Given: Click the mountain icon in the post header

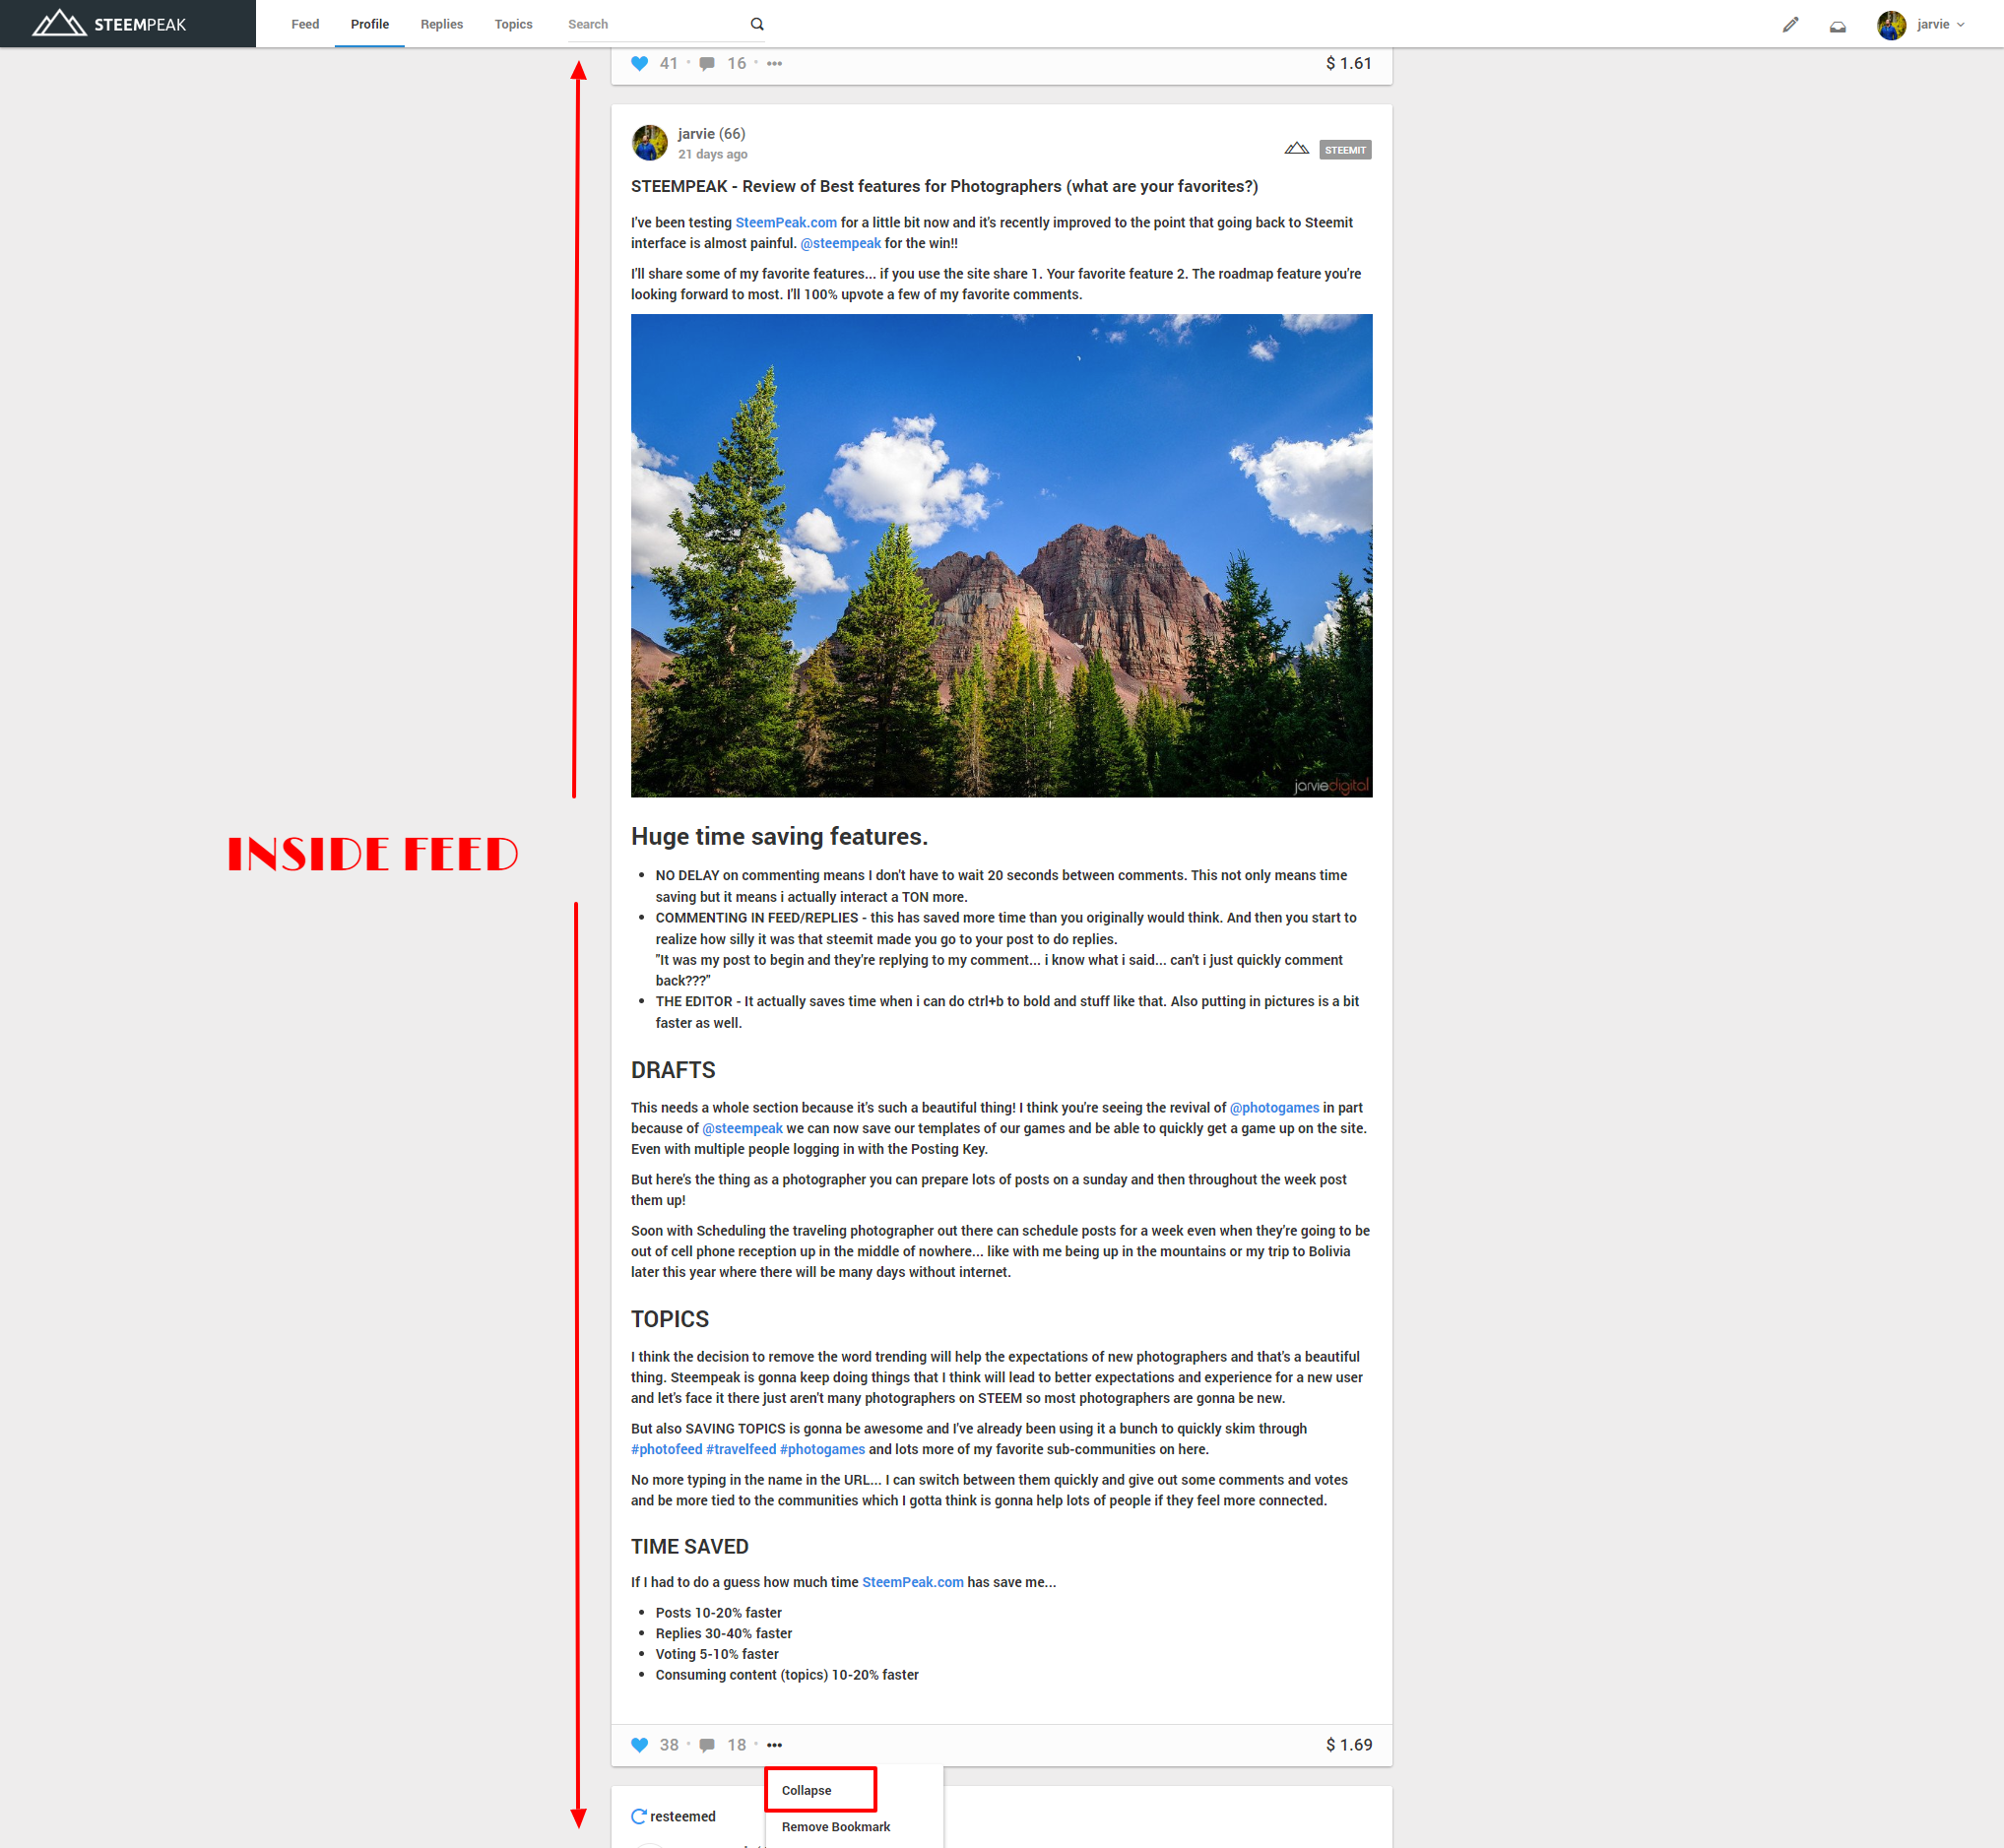Looking at the screenshot, I should point(1295,148).
